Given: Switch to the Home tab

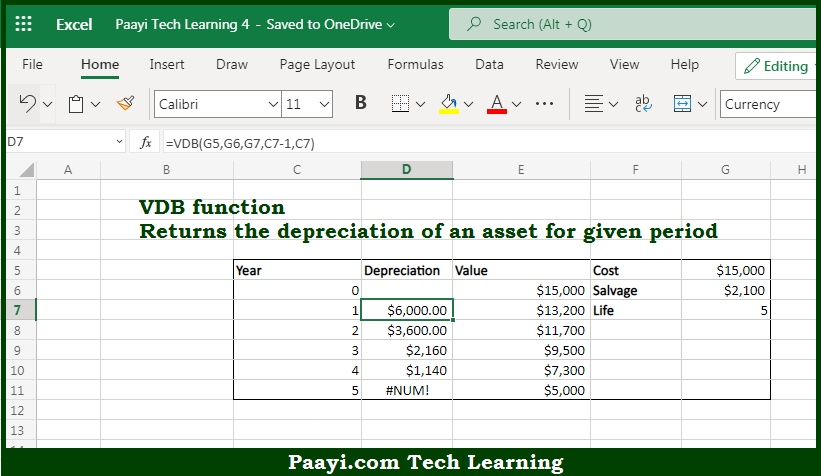Looking at the screenshot, I should coord(99,64).
